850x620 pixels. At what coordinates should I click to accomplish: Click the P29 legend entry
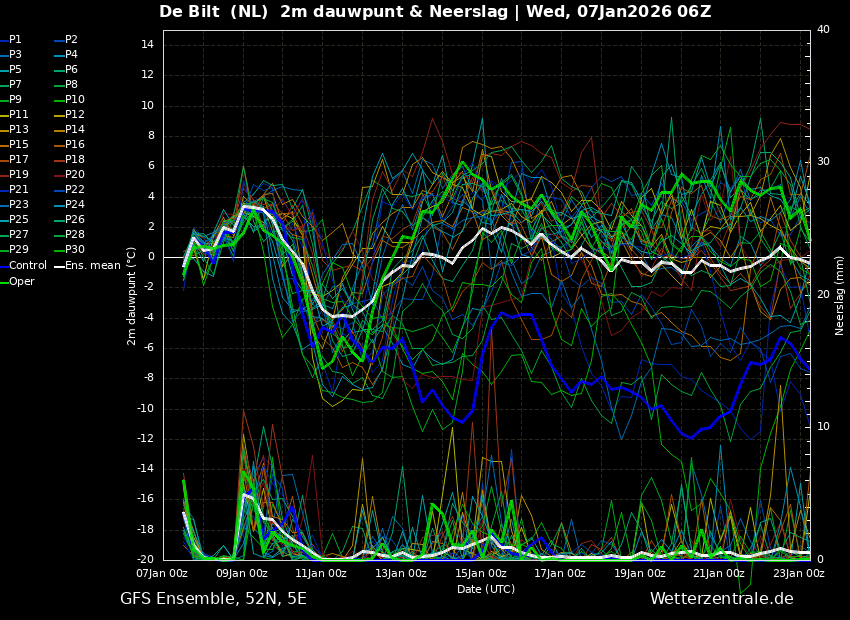tap(14, 249)
